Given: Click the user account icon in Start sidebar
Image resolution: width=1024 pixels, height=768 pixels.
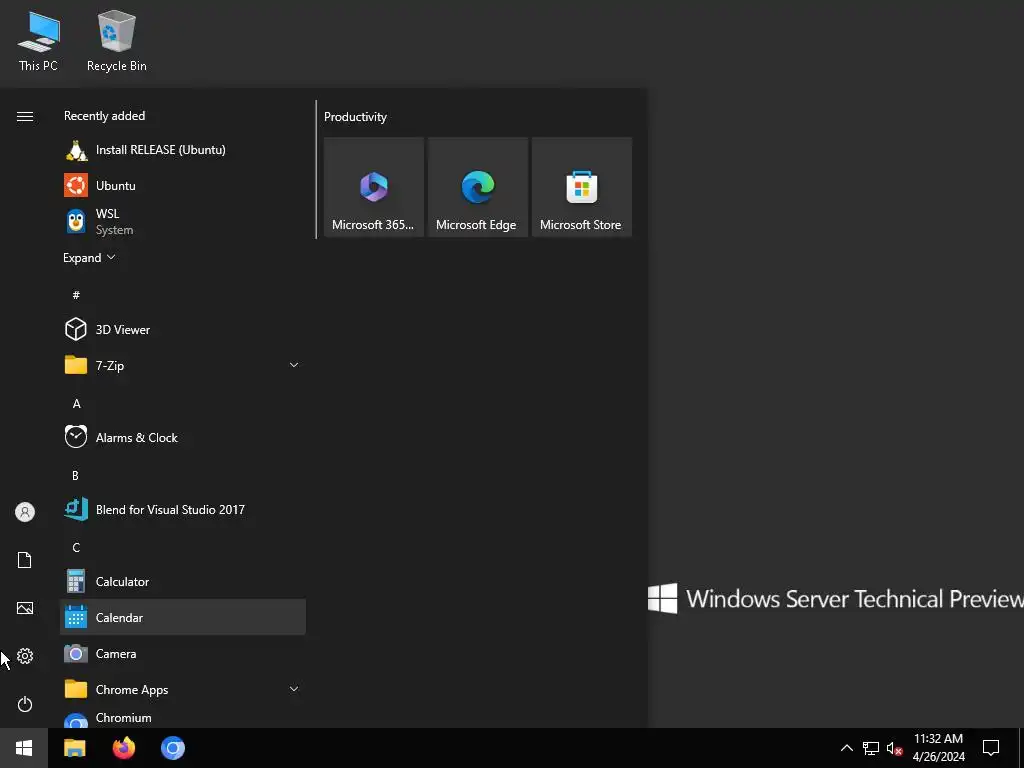Looking at the screenshot, I should coord(25,512).
